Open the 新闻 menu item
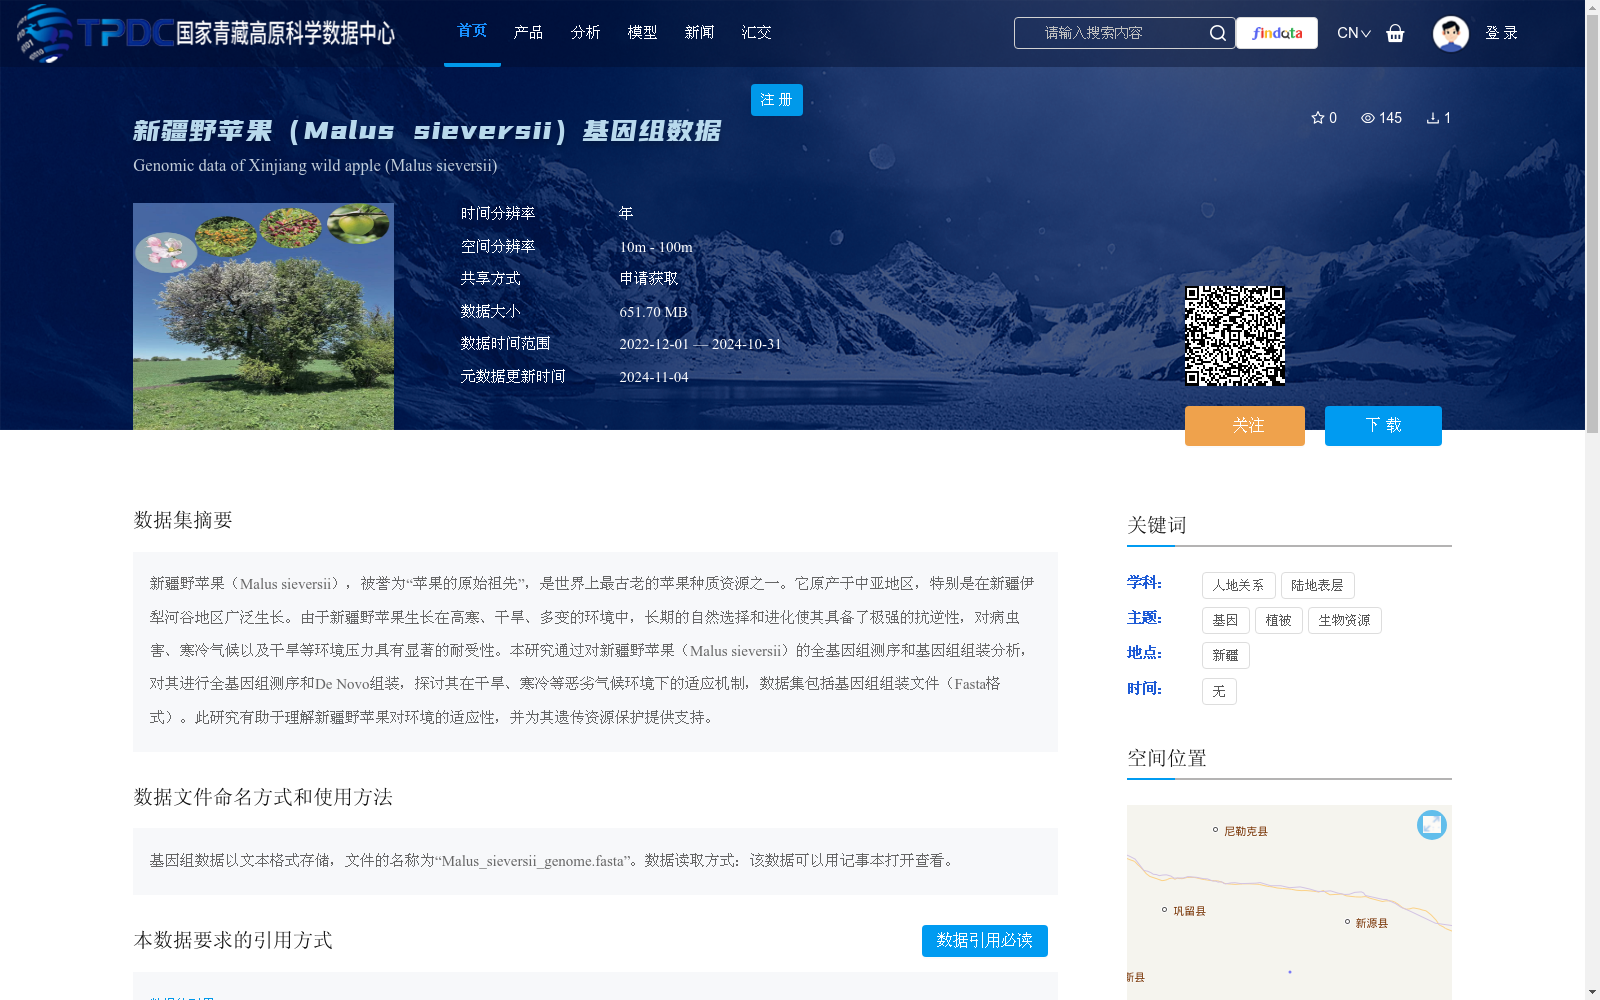Viewport: 1600px width, 1000px height. pos(699,33)
